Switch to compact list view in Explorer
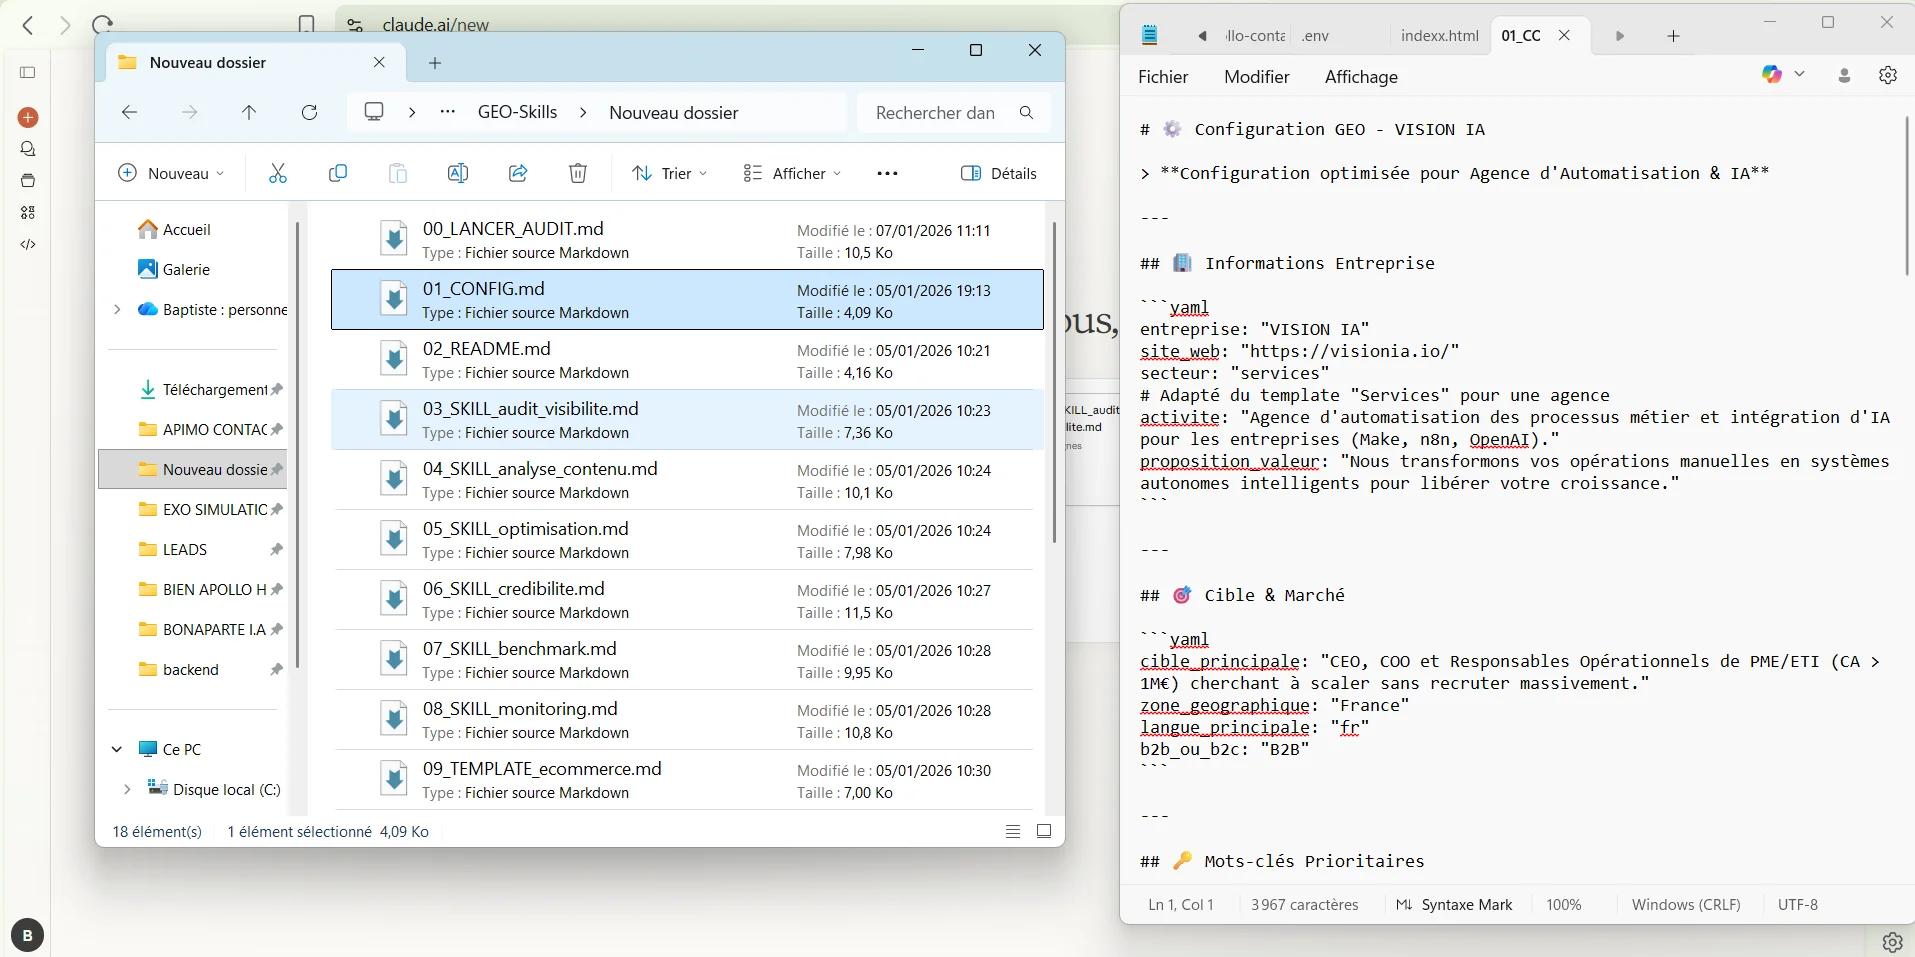 pos(1013,831)
